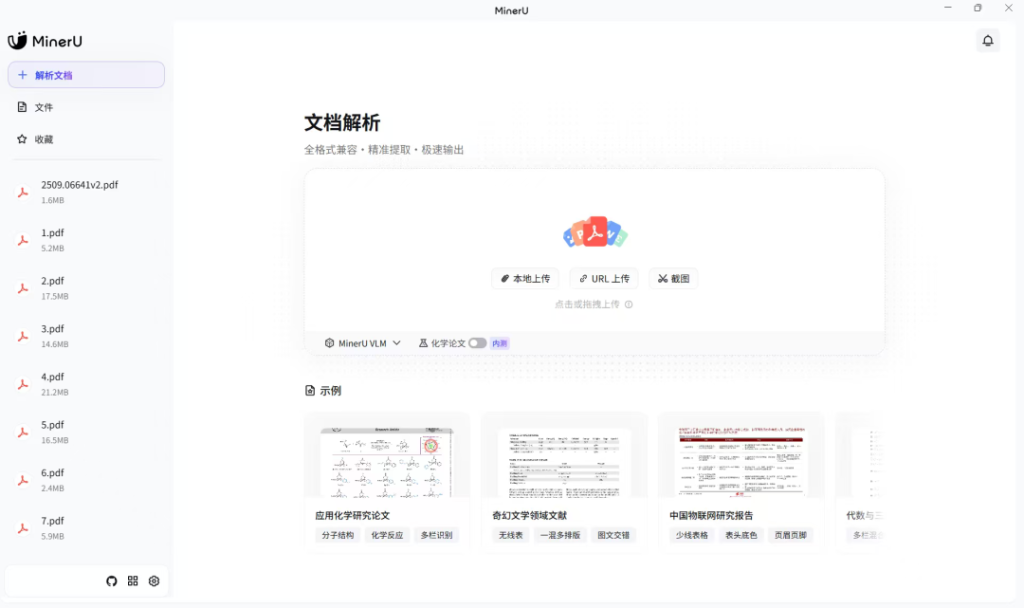Collapse the MinerU VLM dropdown arrow
This screenshot has width=1024, height=608.
pos(397,342)
